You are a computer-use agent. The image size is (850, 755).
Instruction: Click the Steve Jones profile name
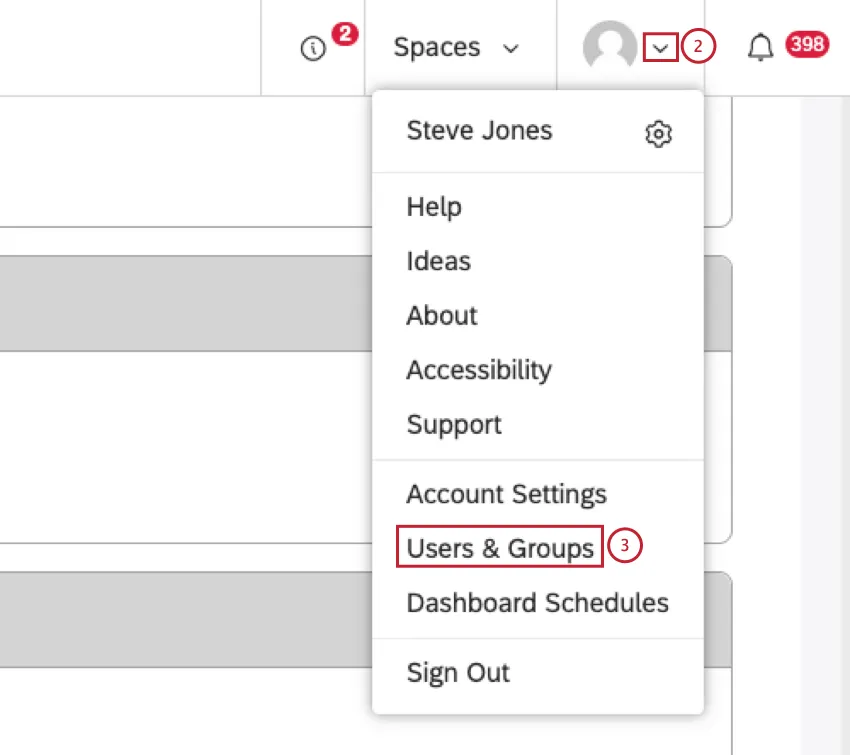[479, 130]
